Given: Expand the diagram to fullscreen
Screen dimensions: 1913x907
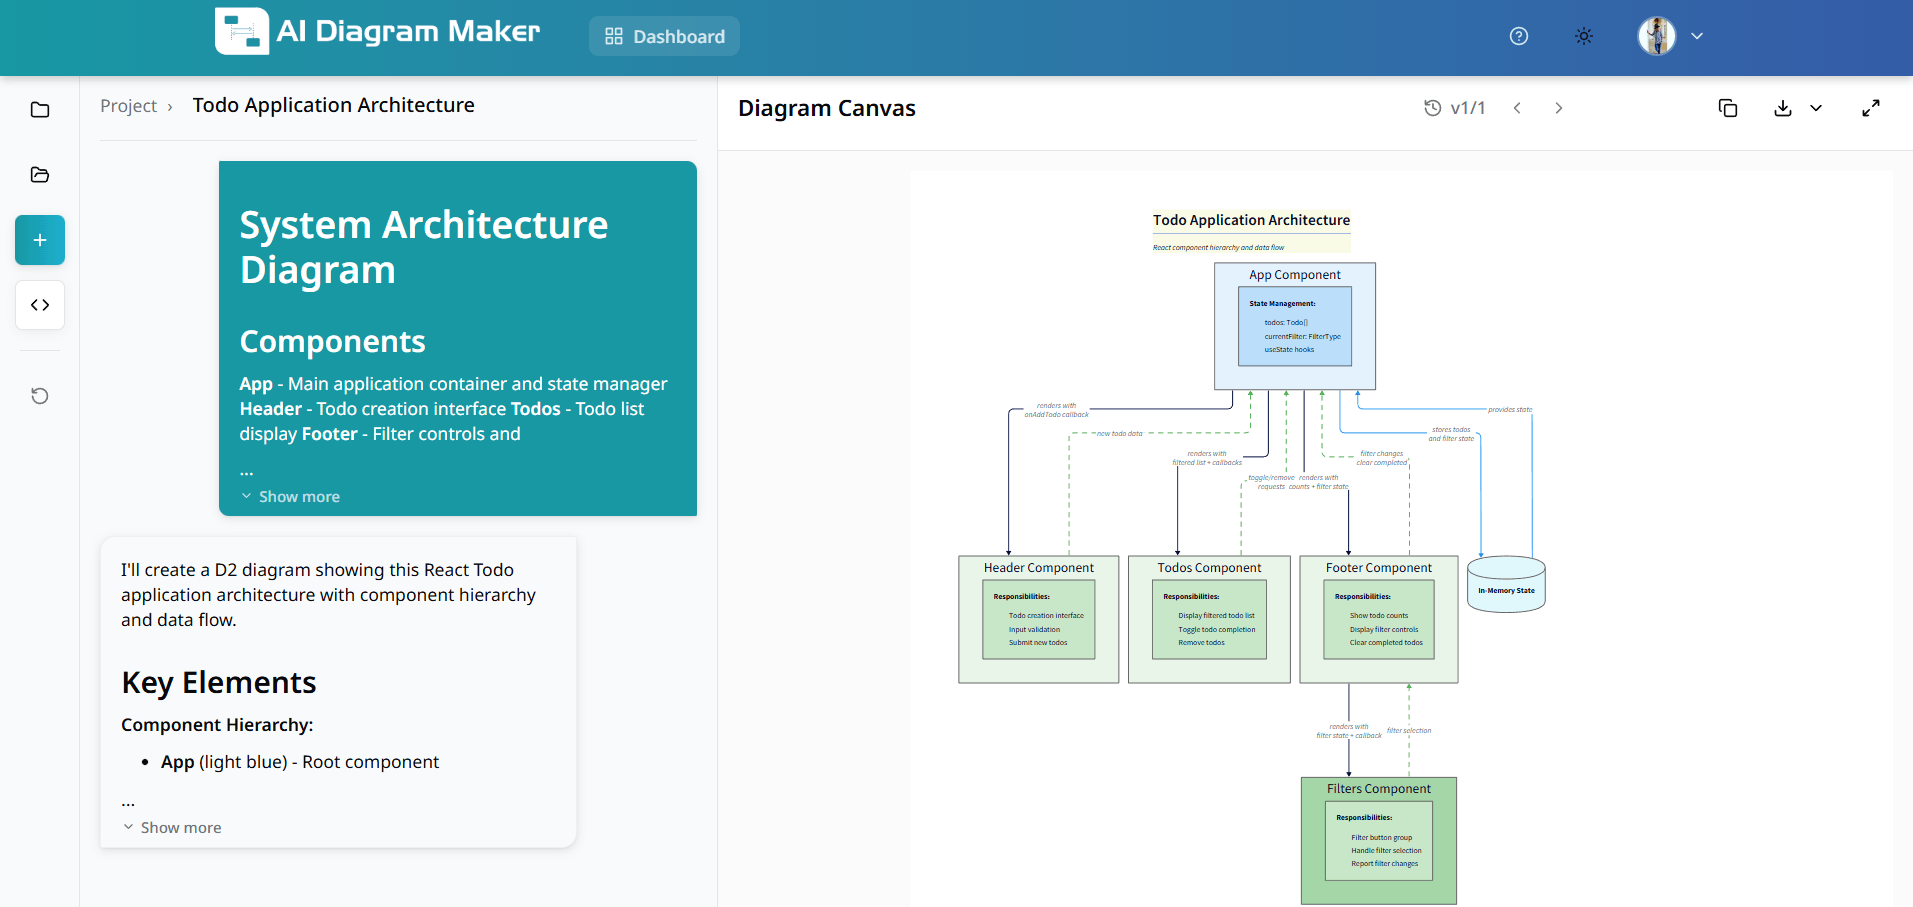Looking at the screenshot, I should [1872, 108].
